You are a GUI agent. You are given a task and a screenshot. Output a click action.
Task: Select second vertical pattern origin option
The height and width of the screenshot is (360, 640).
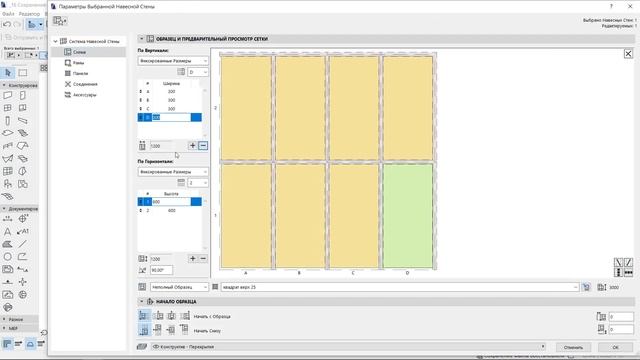158,329
